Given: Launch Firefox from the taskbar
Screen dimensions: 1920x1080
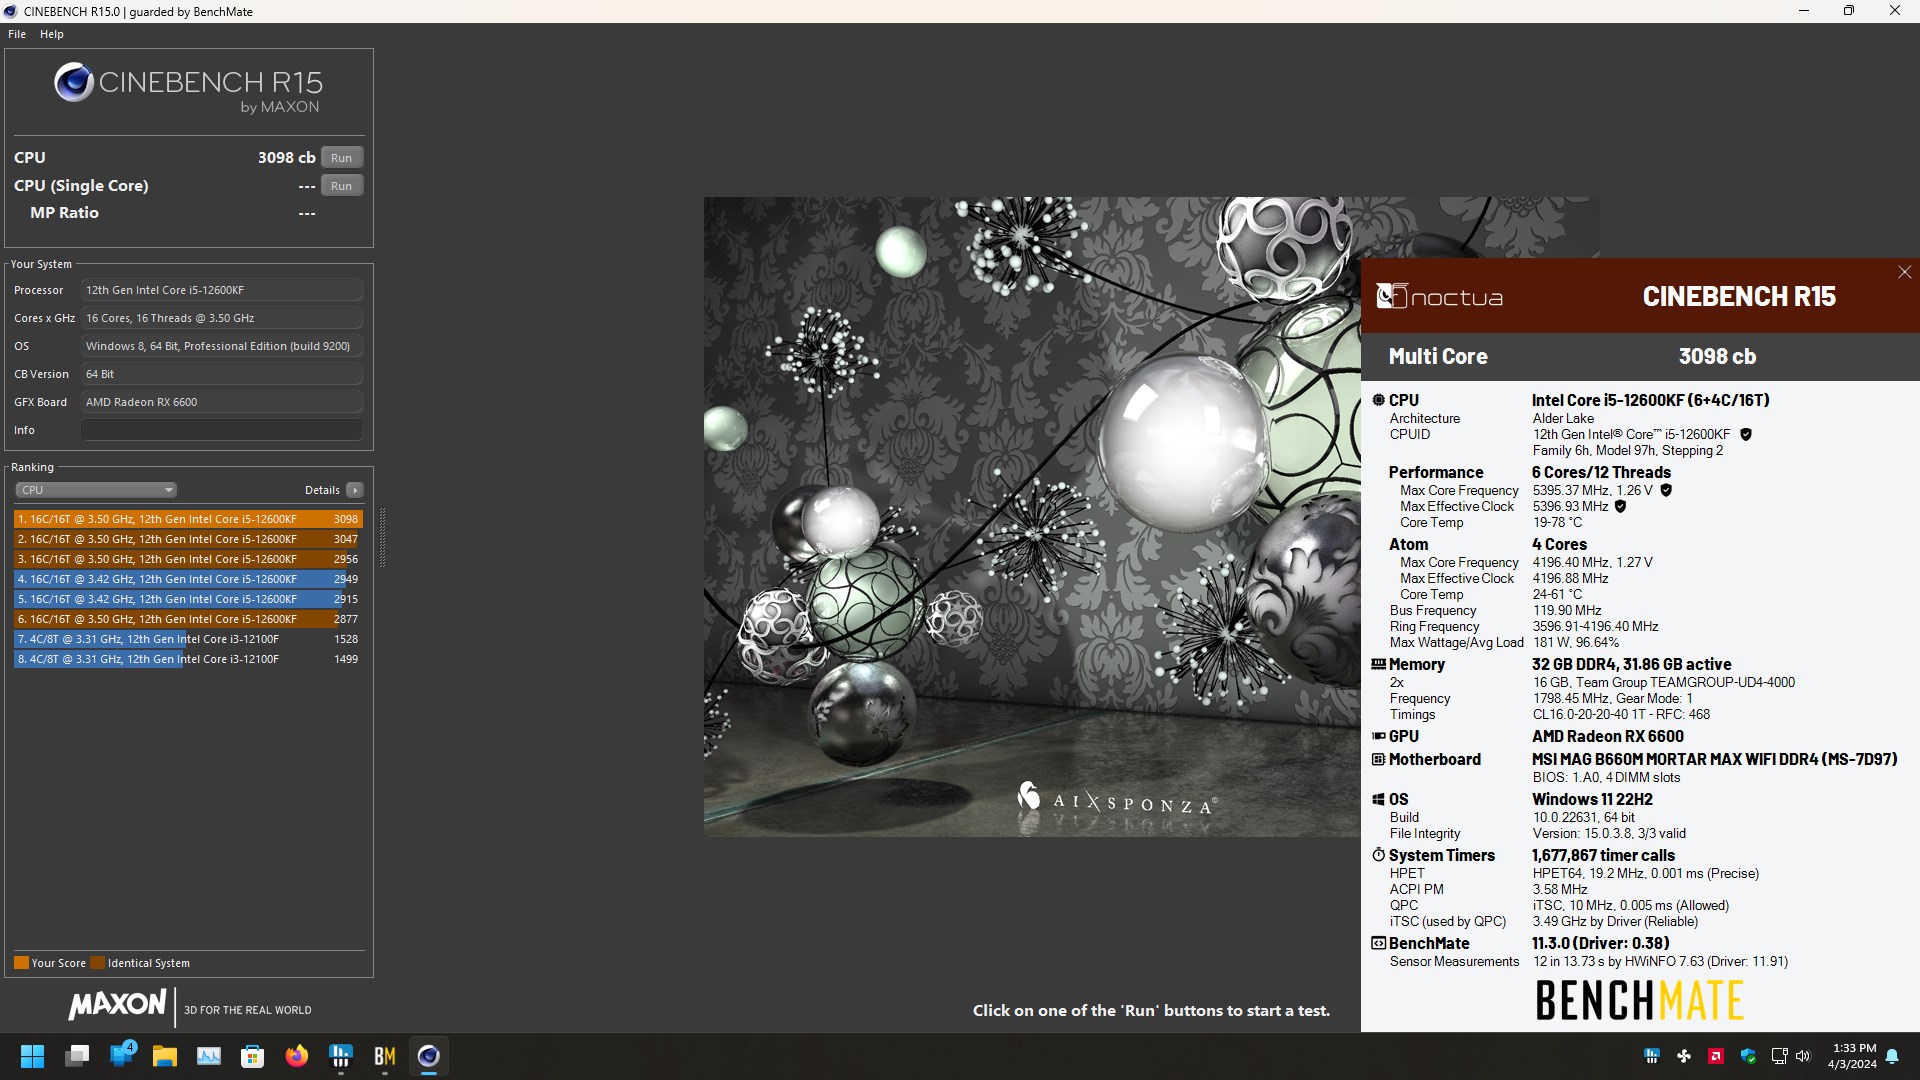Looking at the screenshot, I should point(297,1056).
